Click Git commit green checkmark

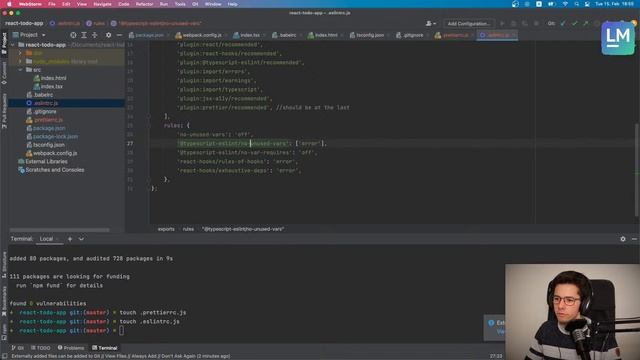[575, 24]
